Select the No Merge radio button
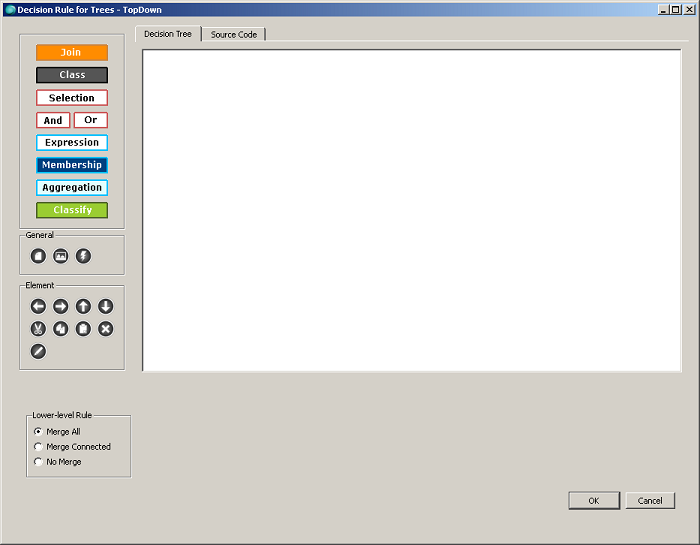Image resolution: width=700 pixels, height=545 pixels. coord(38,462)
